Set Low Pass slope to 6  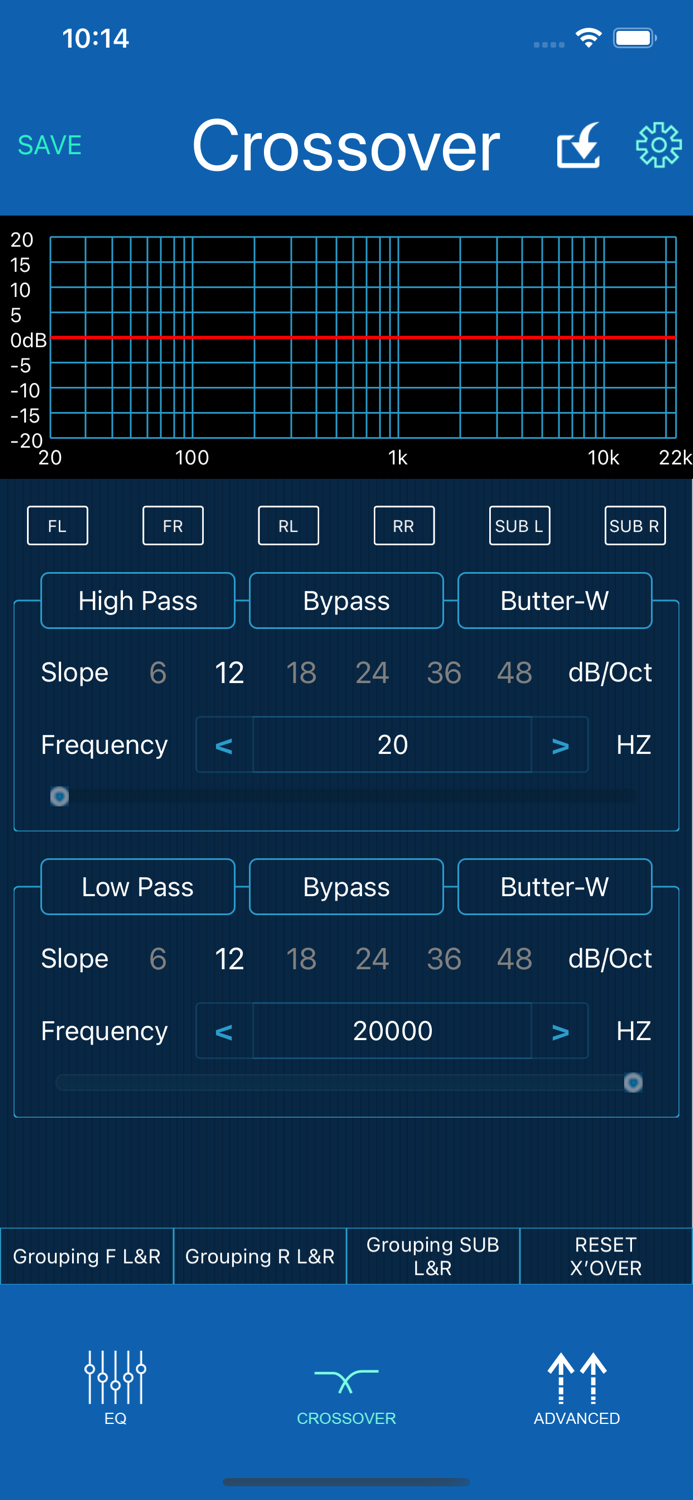pyautogui.click(x=158, y=959)
